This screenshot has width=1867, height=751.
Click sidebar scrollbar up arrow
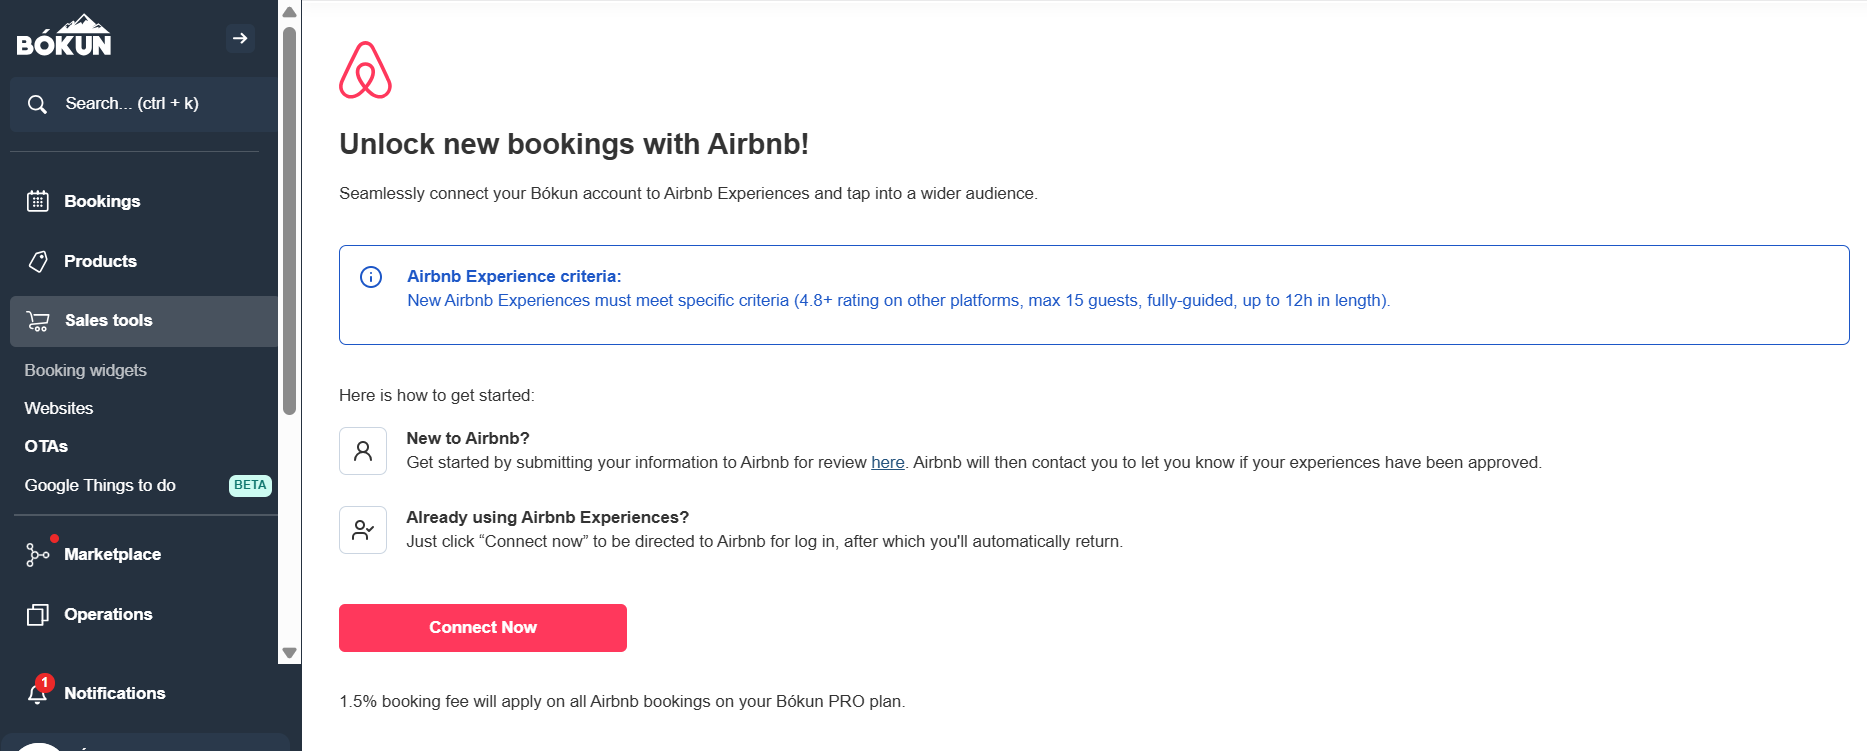pos(290,12)
